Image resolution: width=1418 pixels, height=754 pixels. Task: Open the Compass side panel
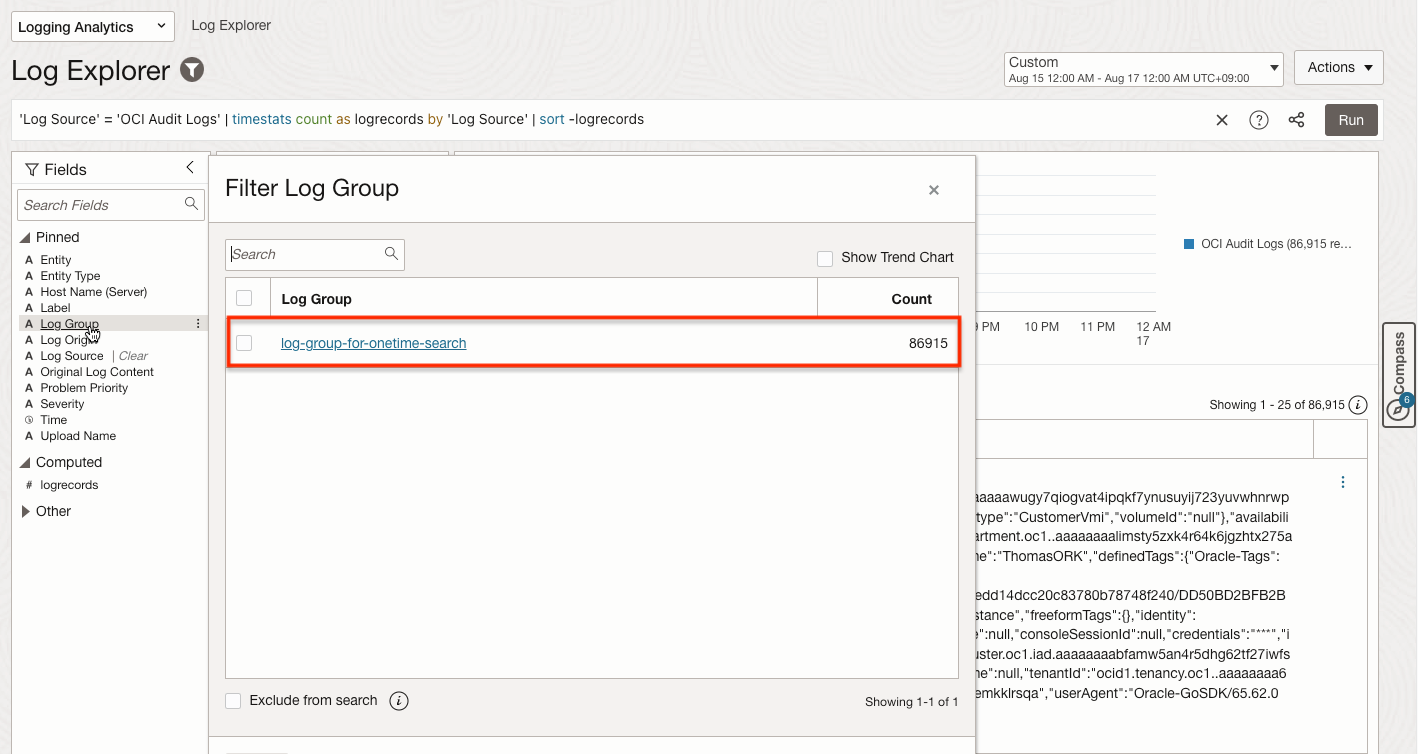point(1399,375)
